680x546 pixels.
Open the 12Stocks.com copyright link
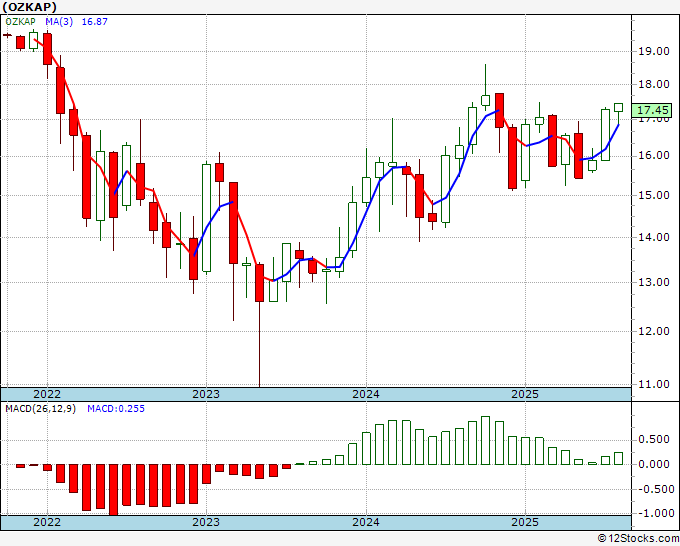[638, 539]
